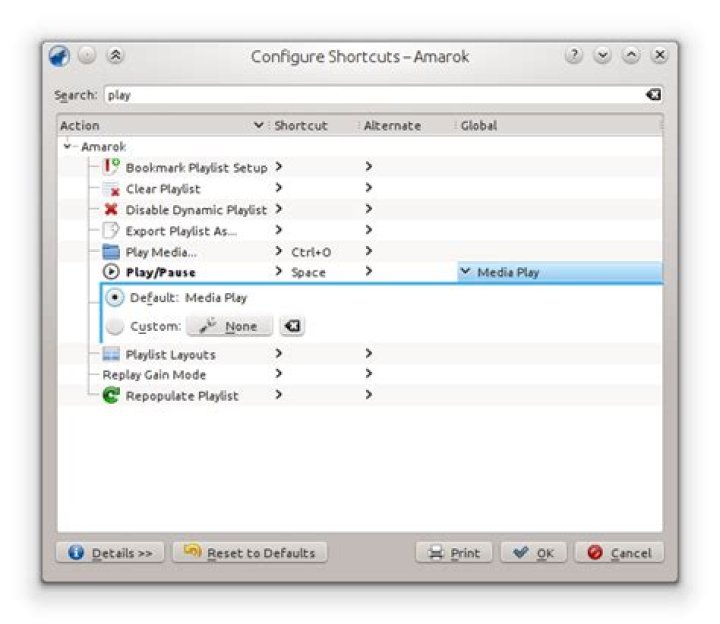Click the Export Playlist As document icon
Screen dimensions: 720x624
pos(111,230)
